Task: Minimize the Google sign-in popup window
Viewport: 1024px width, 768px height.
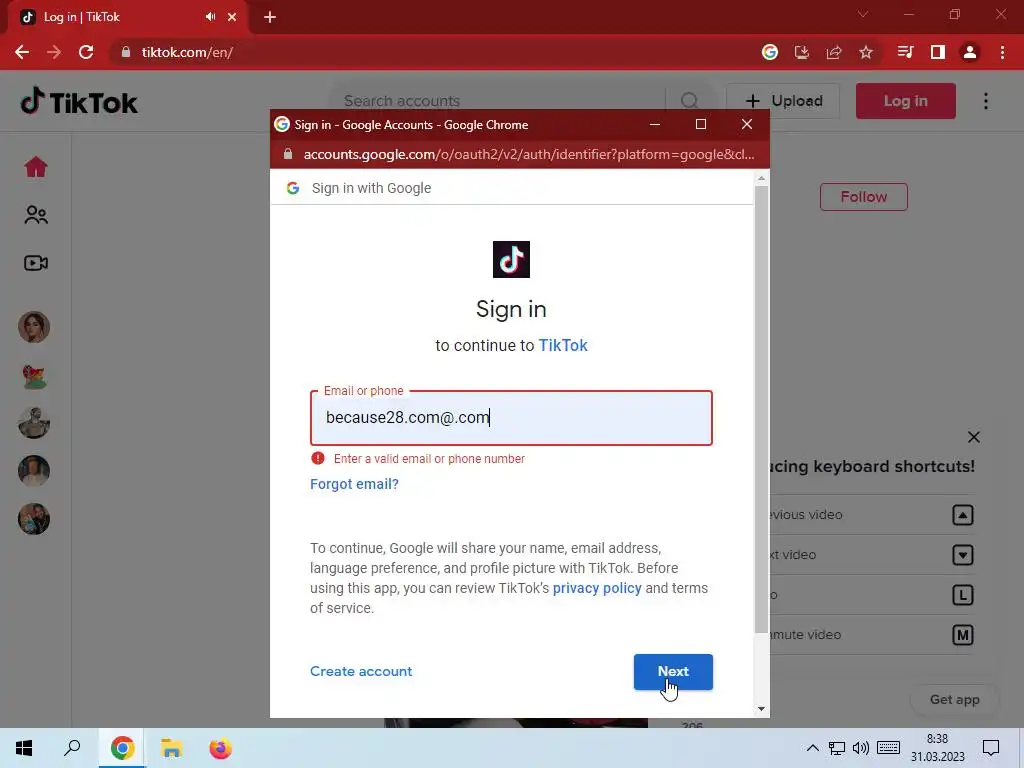Action: click(x=655, y=124)
